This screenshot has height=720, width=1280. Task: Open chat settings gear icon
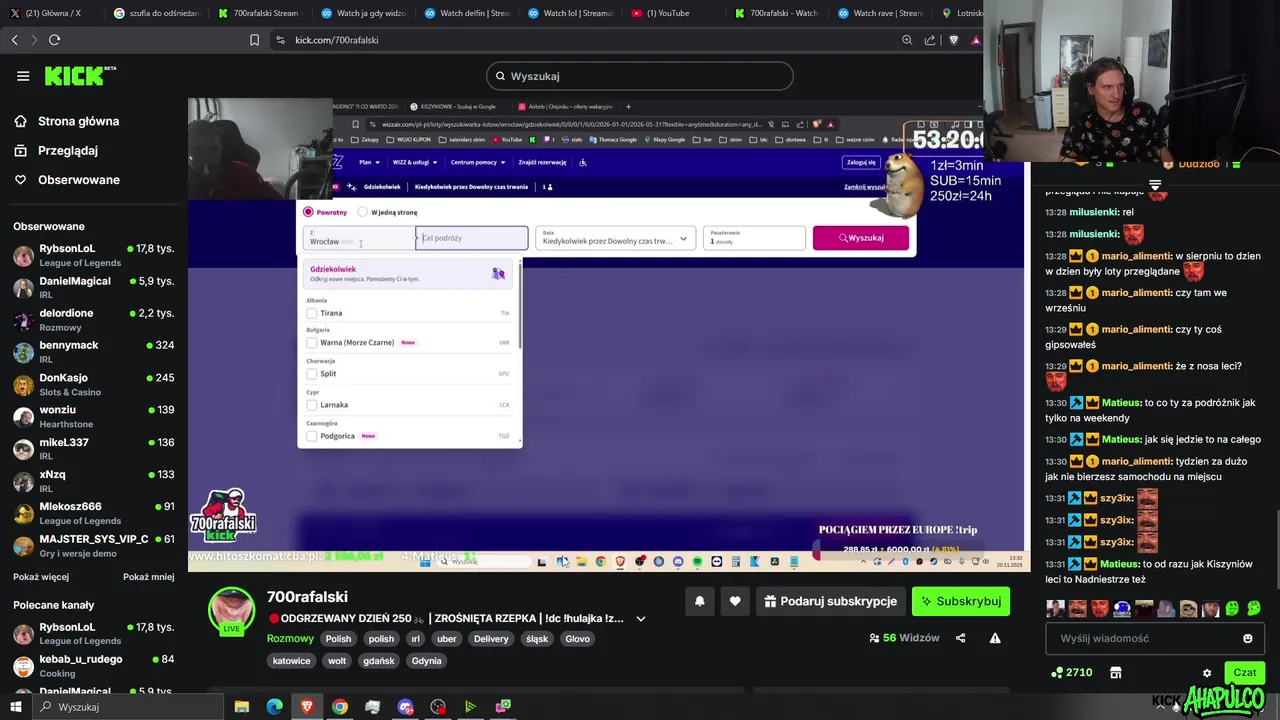click(x=1207, y=673)
